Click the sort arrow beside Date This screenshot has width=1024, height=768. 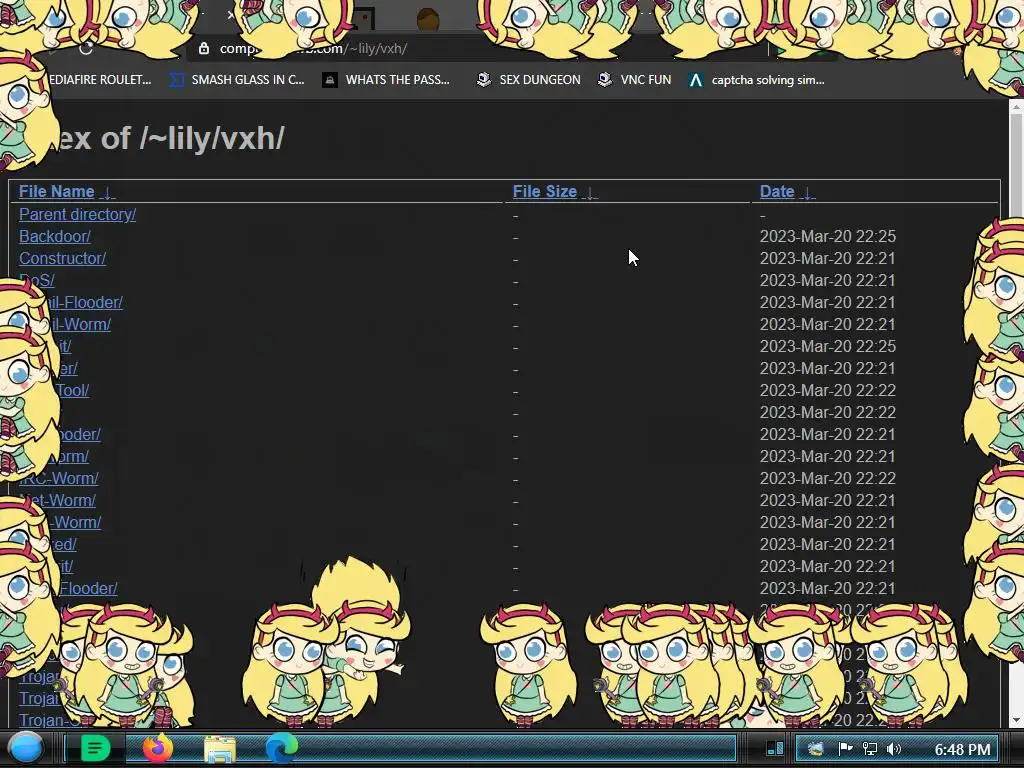[807, 193]
